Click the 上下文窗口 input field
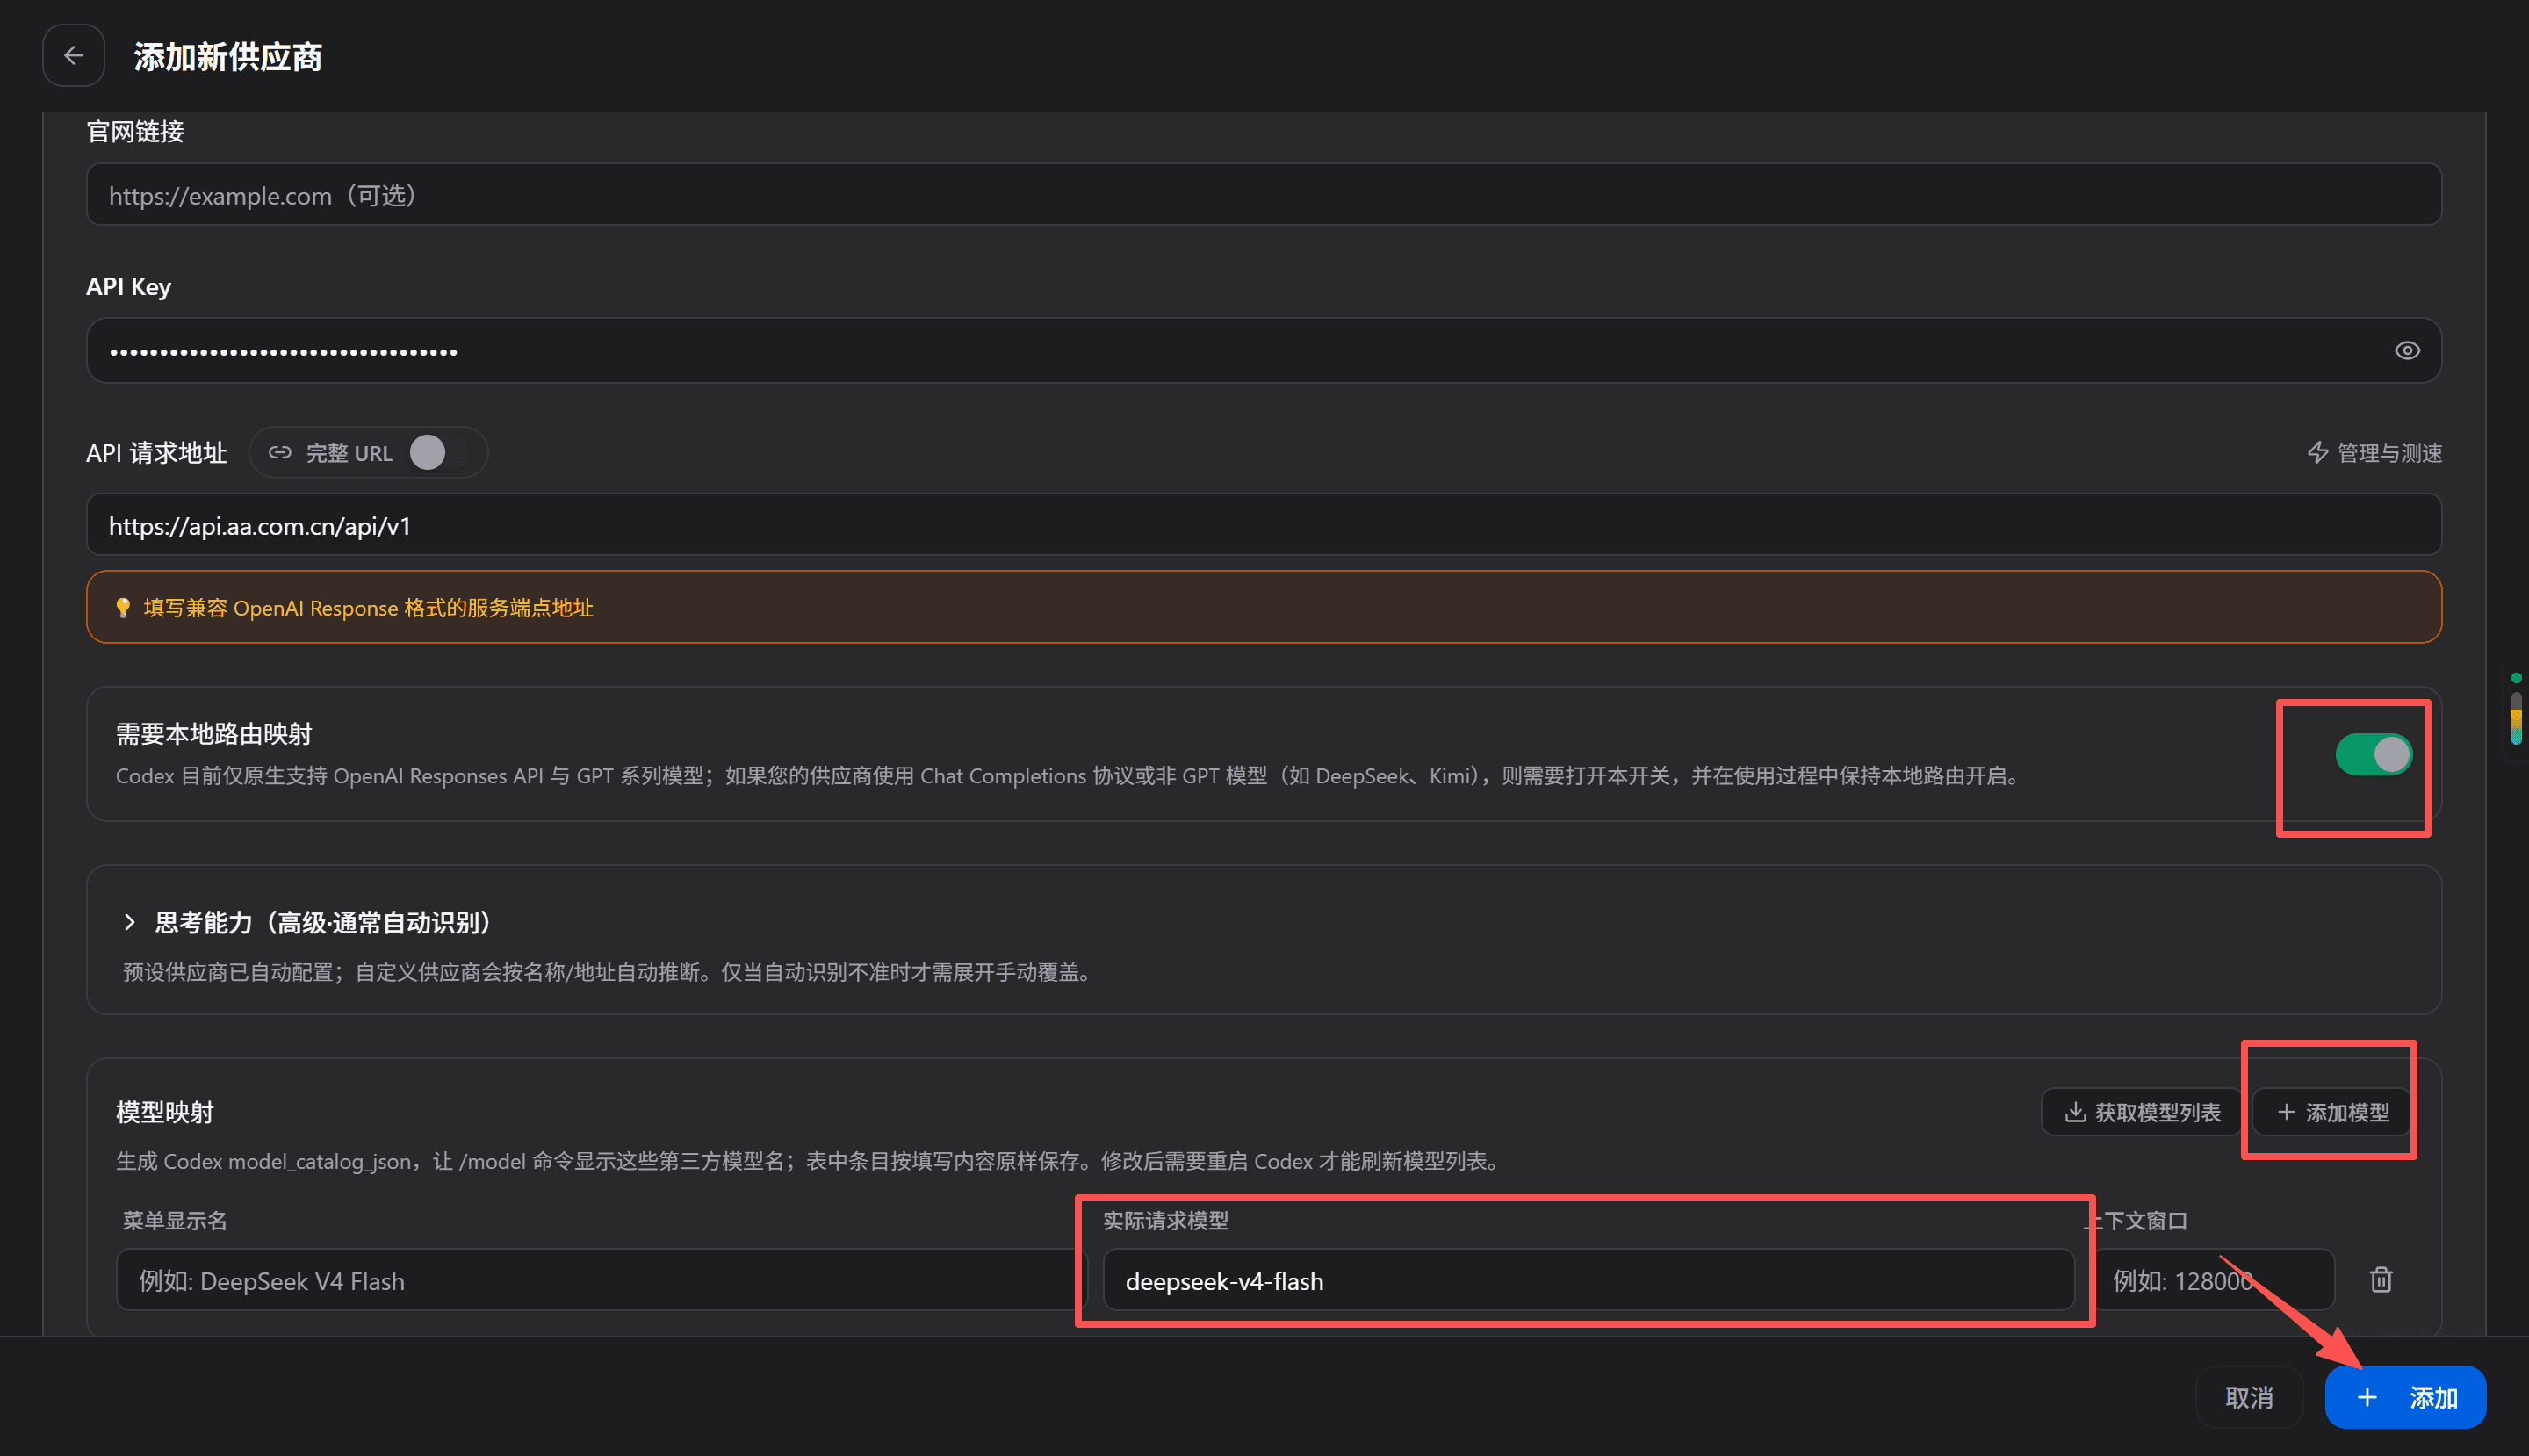2529x1456 pixels. click(x=2214, y=1280)
